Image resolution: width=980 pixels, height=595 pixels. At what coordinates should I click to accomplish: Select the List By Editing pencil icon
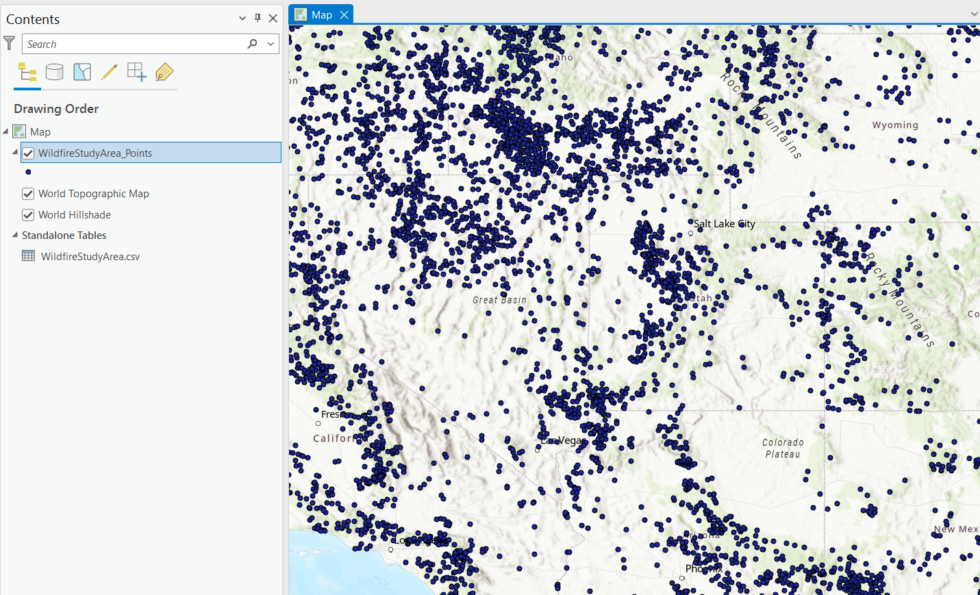(x=110, y=71)
